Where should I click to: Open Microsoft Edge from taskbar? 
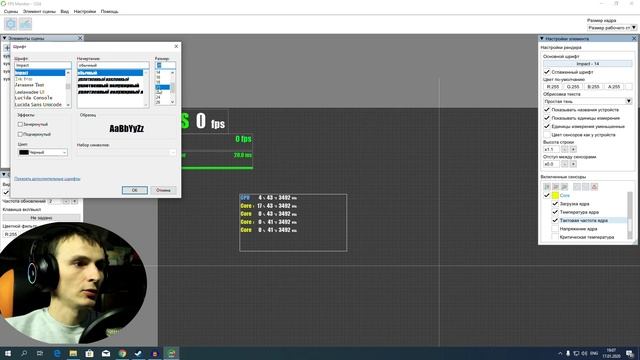coord(57,353)
